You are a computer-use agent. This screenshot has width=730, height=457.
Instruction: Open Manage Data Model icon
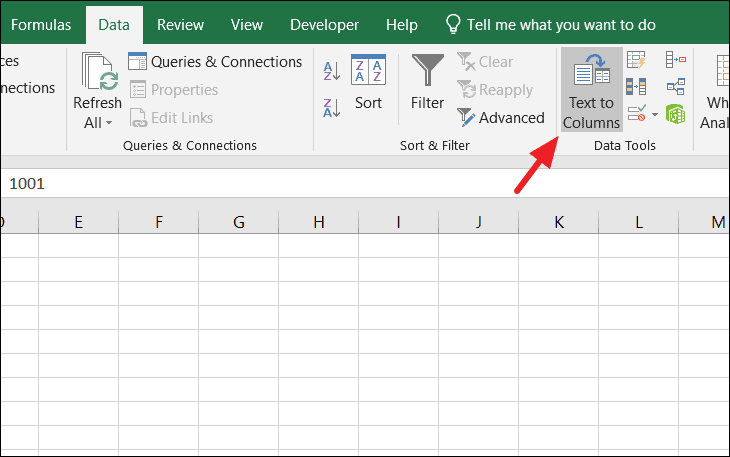[x=676, y=114]
